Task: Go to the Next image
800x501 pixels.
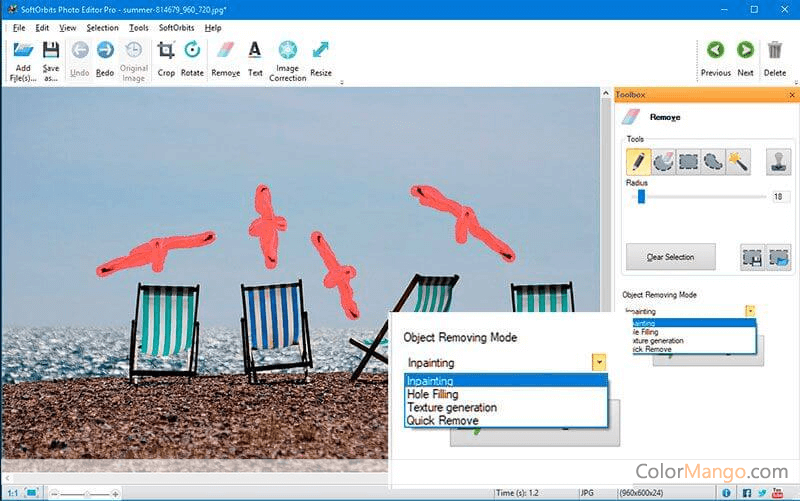Action: click(745, 56)
